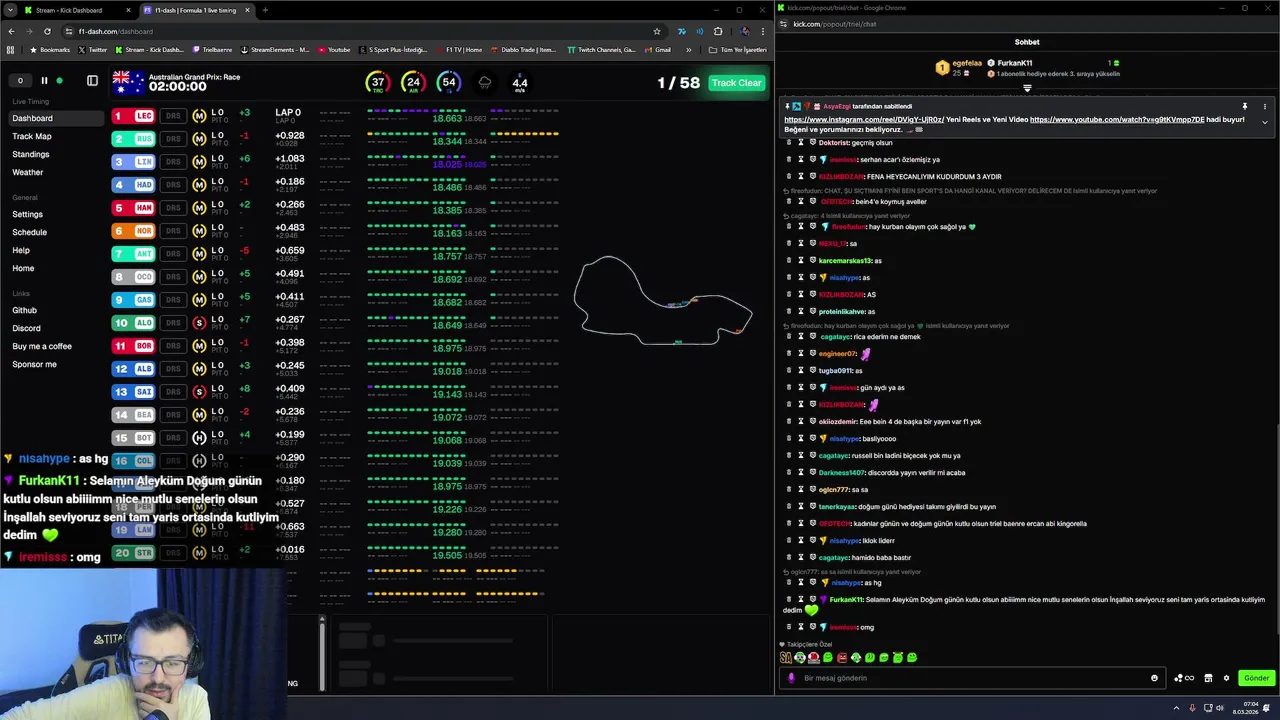Bookmark this page with the star icon

(657, 31)
